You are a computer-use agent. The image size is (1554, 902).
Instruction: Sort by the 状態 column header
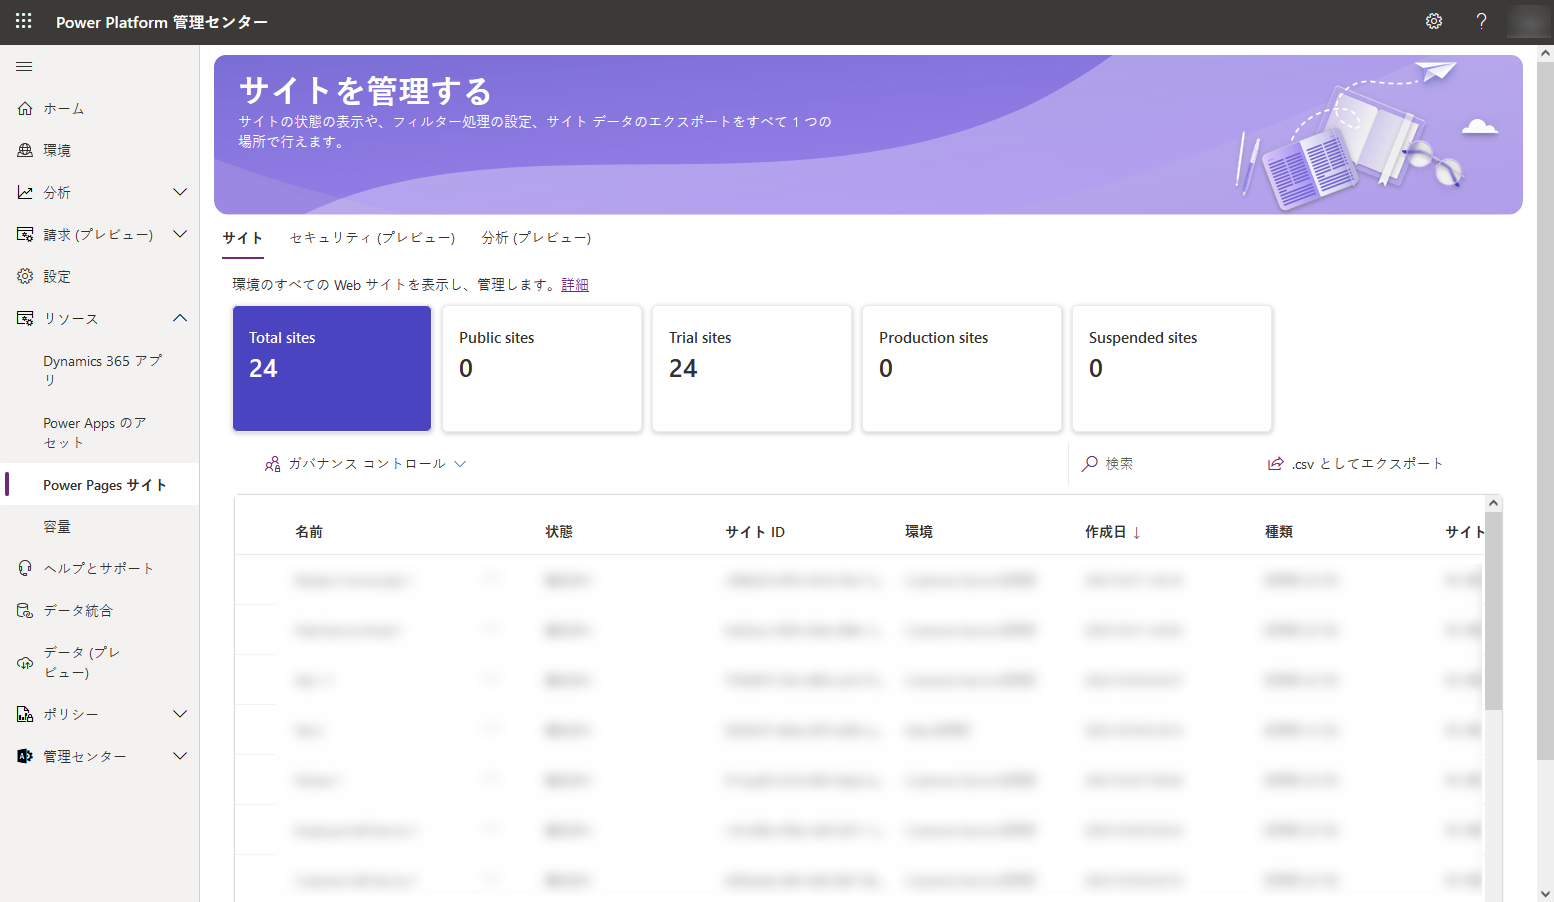point(559,532)
